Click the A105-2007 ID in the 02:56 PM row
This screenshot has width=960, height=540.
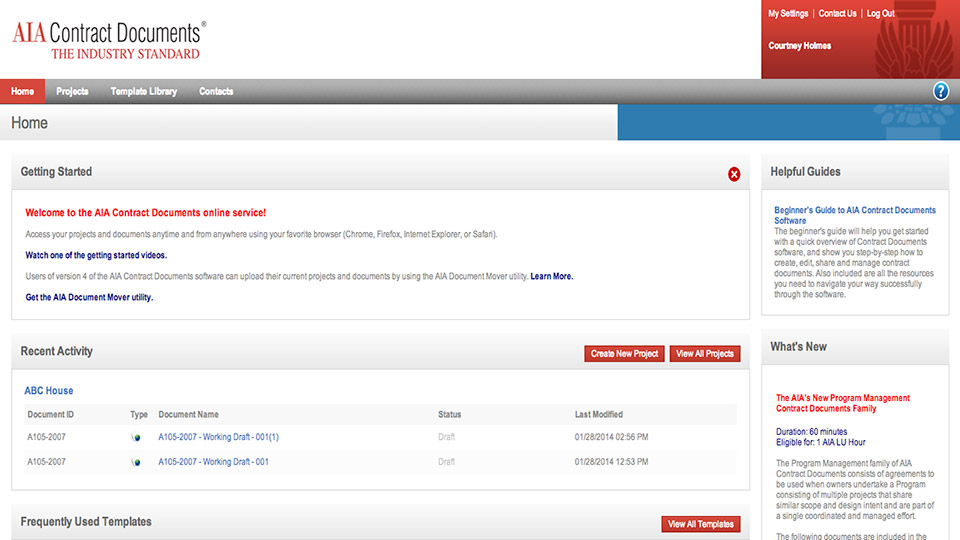tap(47, 437)
